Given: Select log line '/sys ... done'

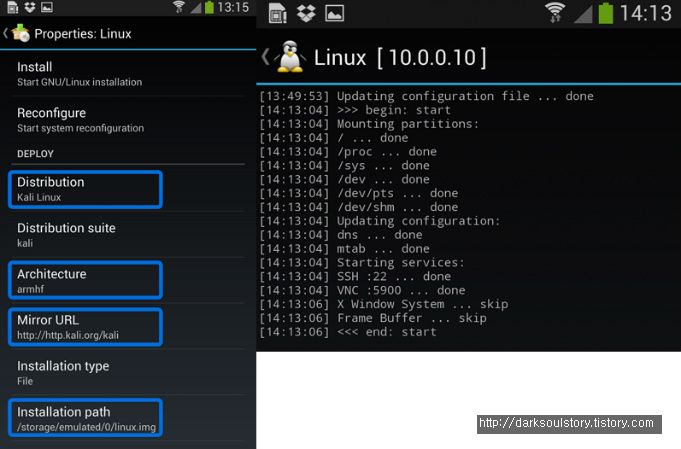Looking at the screenshot, I should pyautogui.click(x=383, y=166).
